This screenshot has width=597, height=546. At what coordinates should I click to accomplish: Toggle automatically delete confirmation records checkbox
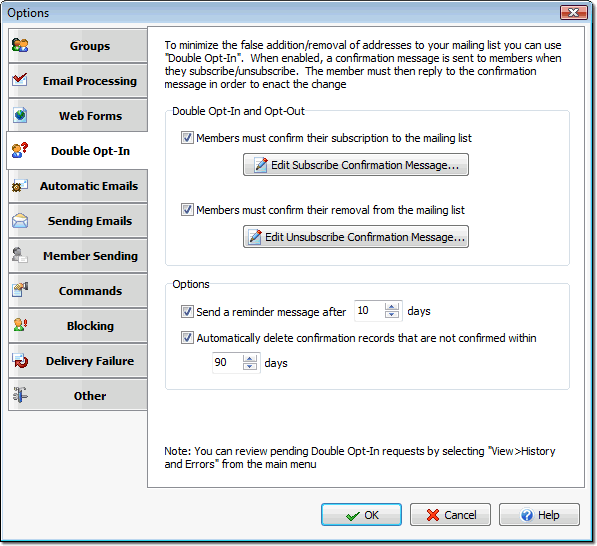(x=187, y=338)
